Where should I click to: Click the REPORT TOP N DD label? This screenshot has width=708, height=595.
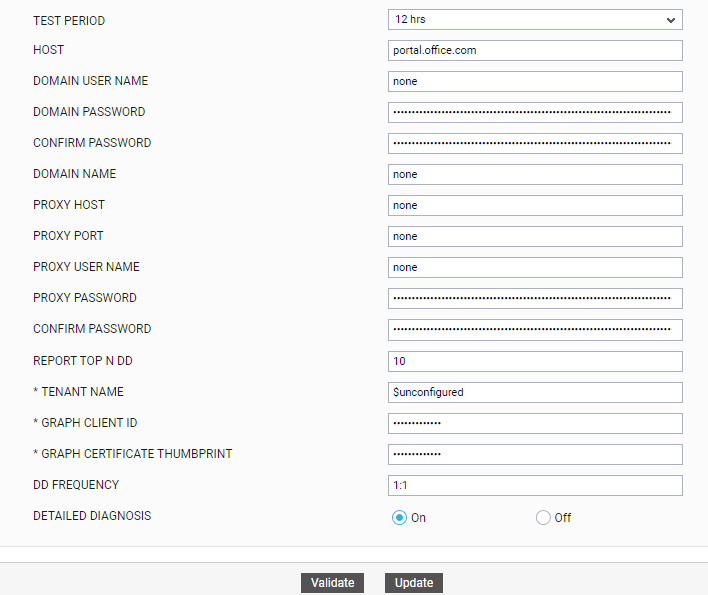click(83, 361)
